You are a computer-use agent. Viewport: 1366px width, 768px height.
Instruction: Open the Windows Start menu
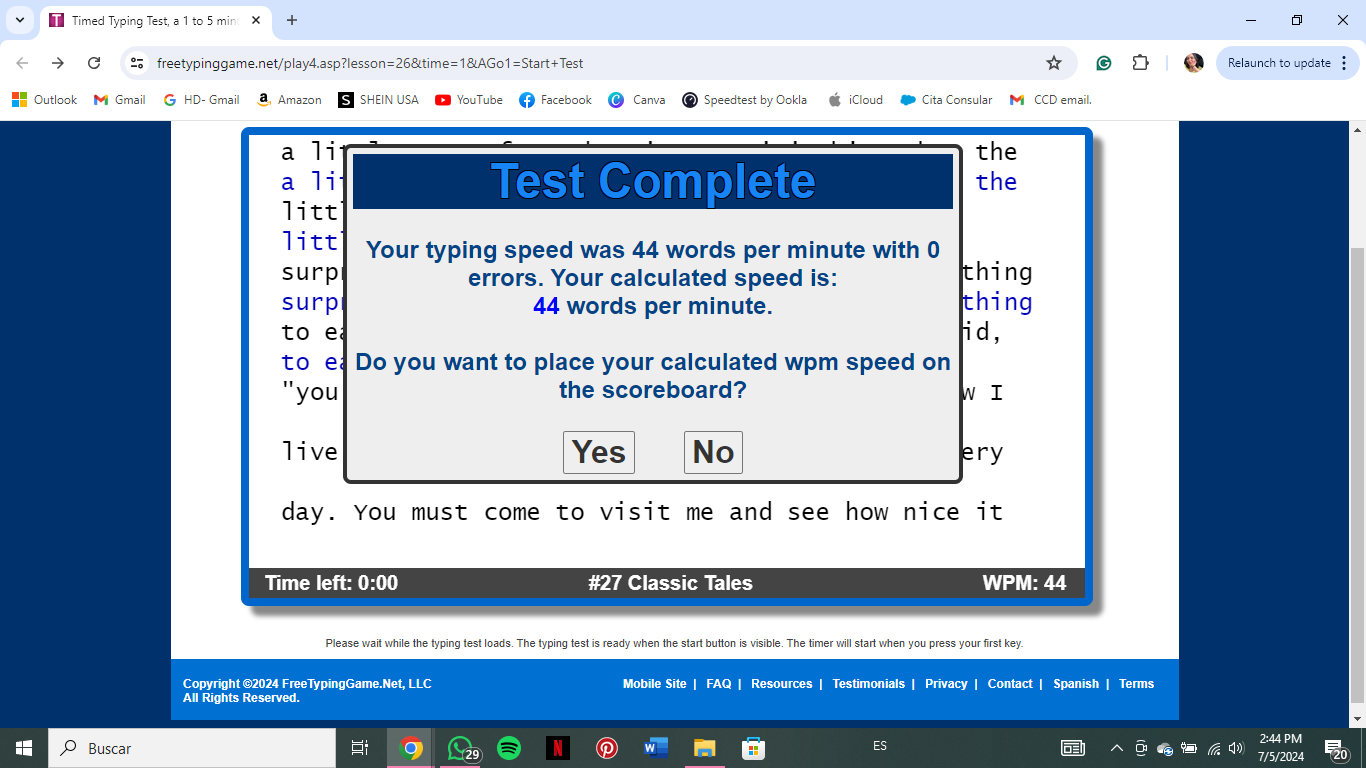pos(24,748)
